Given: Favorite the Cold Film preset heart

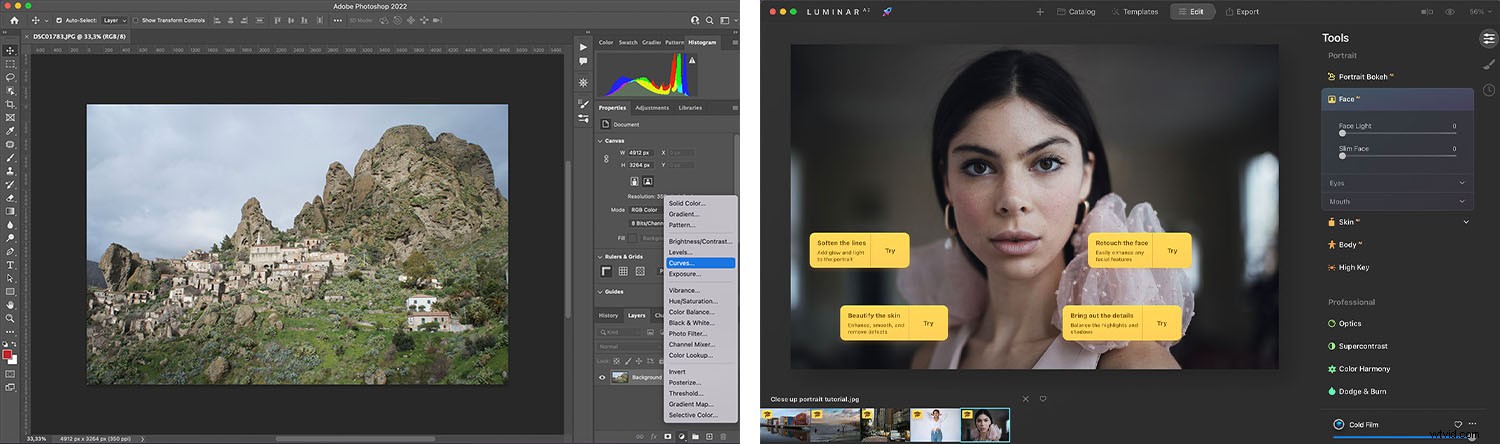Looking at the screenshot, I should [x=1458, y=424].
